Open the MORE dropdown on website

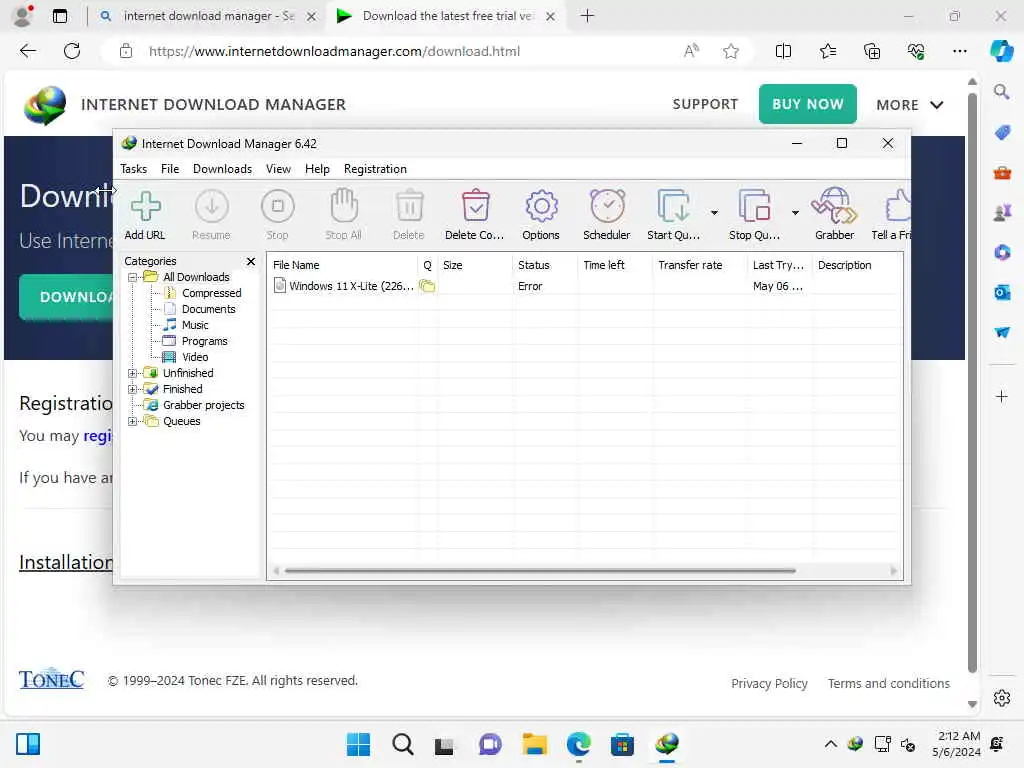(910, 104)
